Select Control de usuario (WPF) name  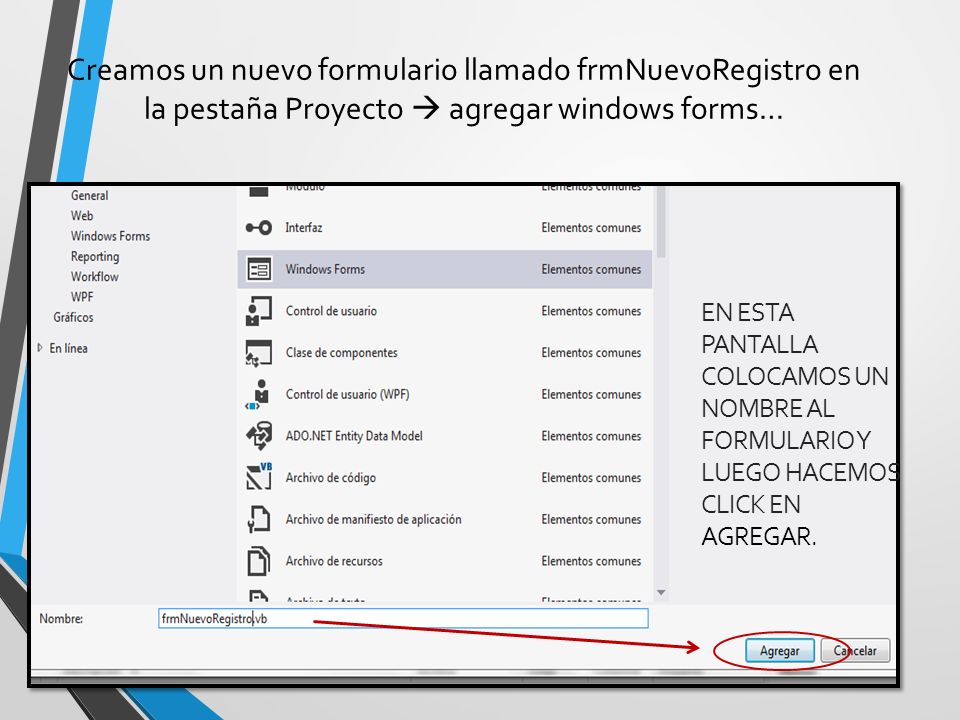point(347,394)
